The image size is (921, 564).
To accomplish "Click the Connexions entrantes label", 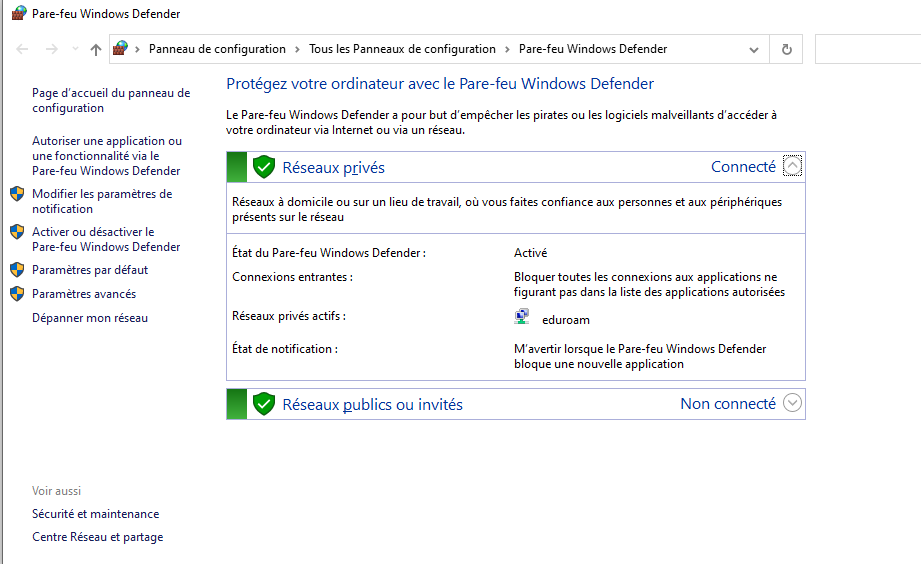I will [293, 277].
